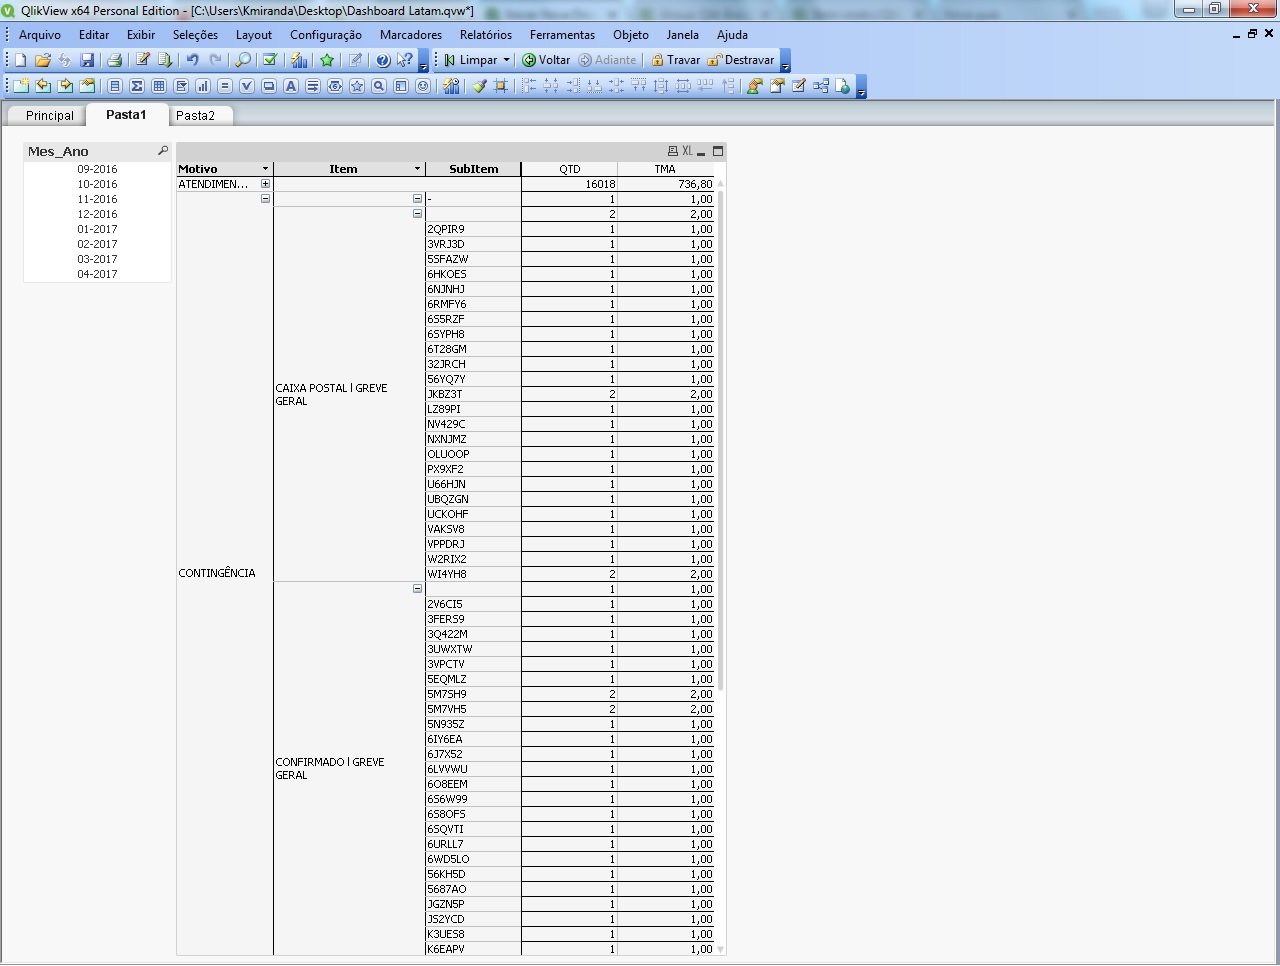The height and width of the screenshot is (966, 1280).
Task: Show Current Selections checkmark icon
Action: click(269, 60)
